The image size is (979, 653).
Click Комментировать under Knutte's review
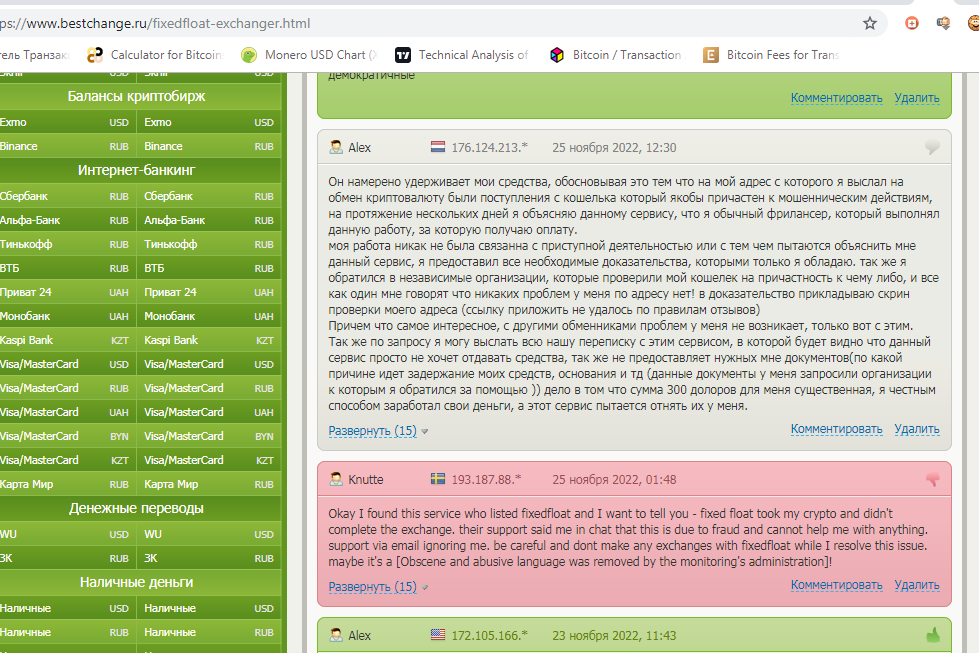[837, 585]
